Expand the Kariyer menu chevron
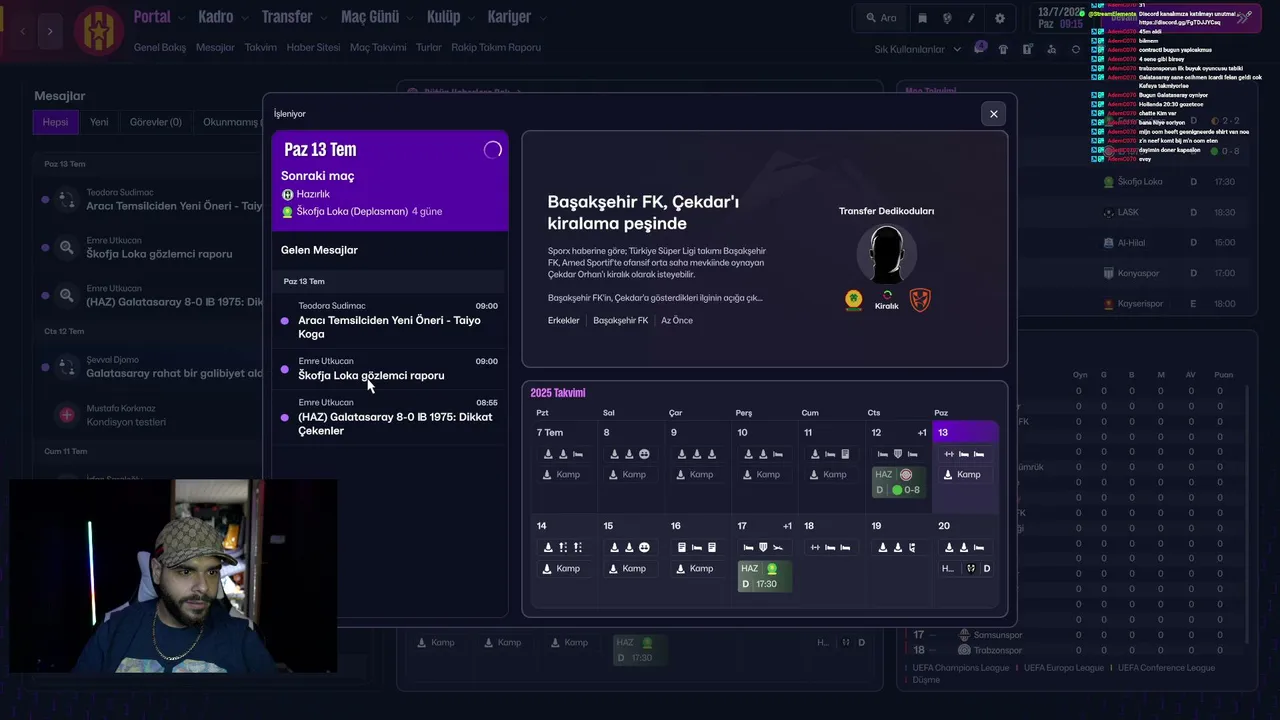The image size is (1280, 720). pos(542,18)
